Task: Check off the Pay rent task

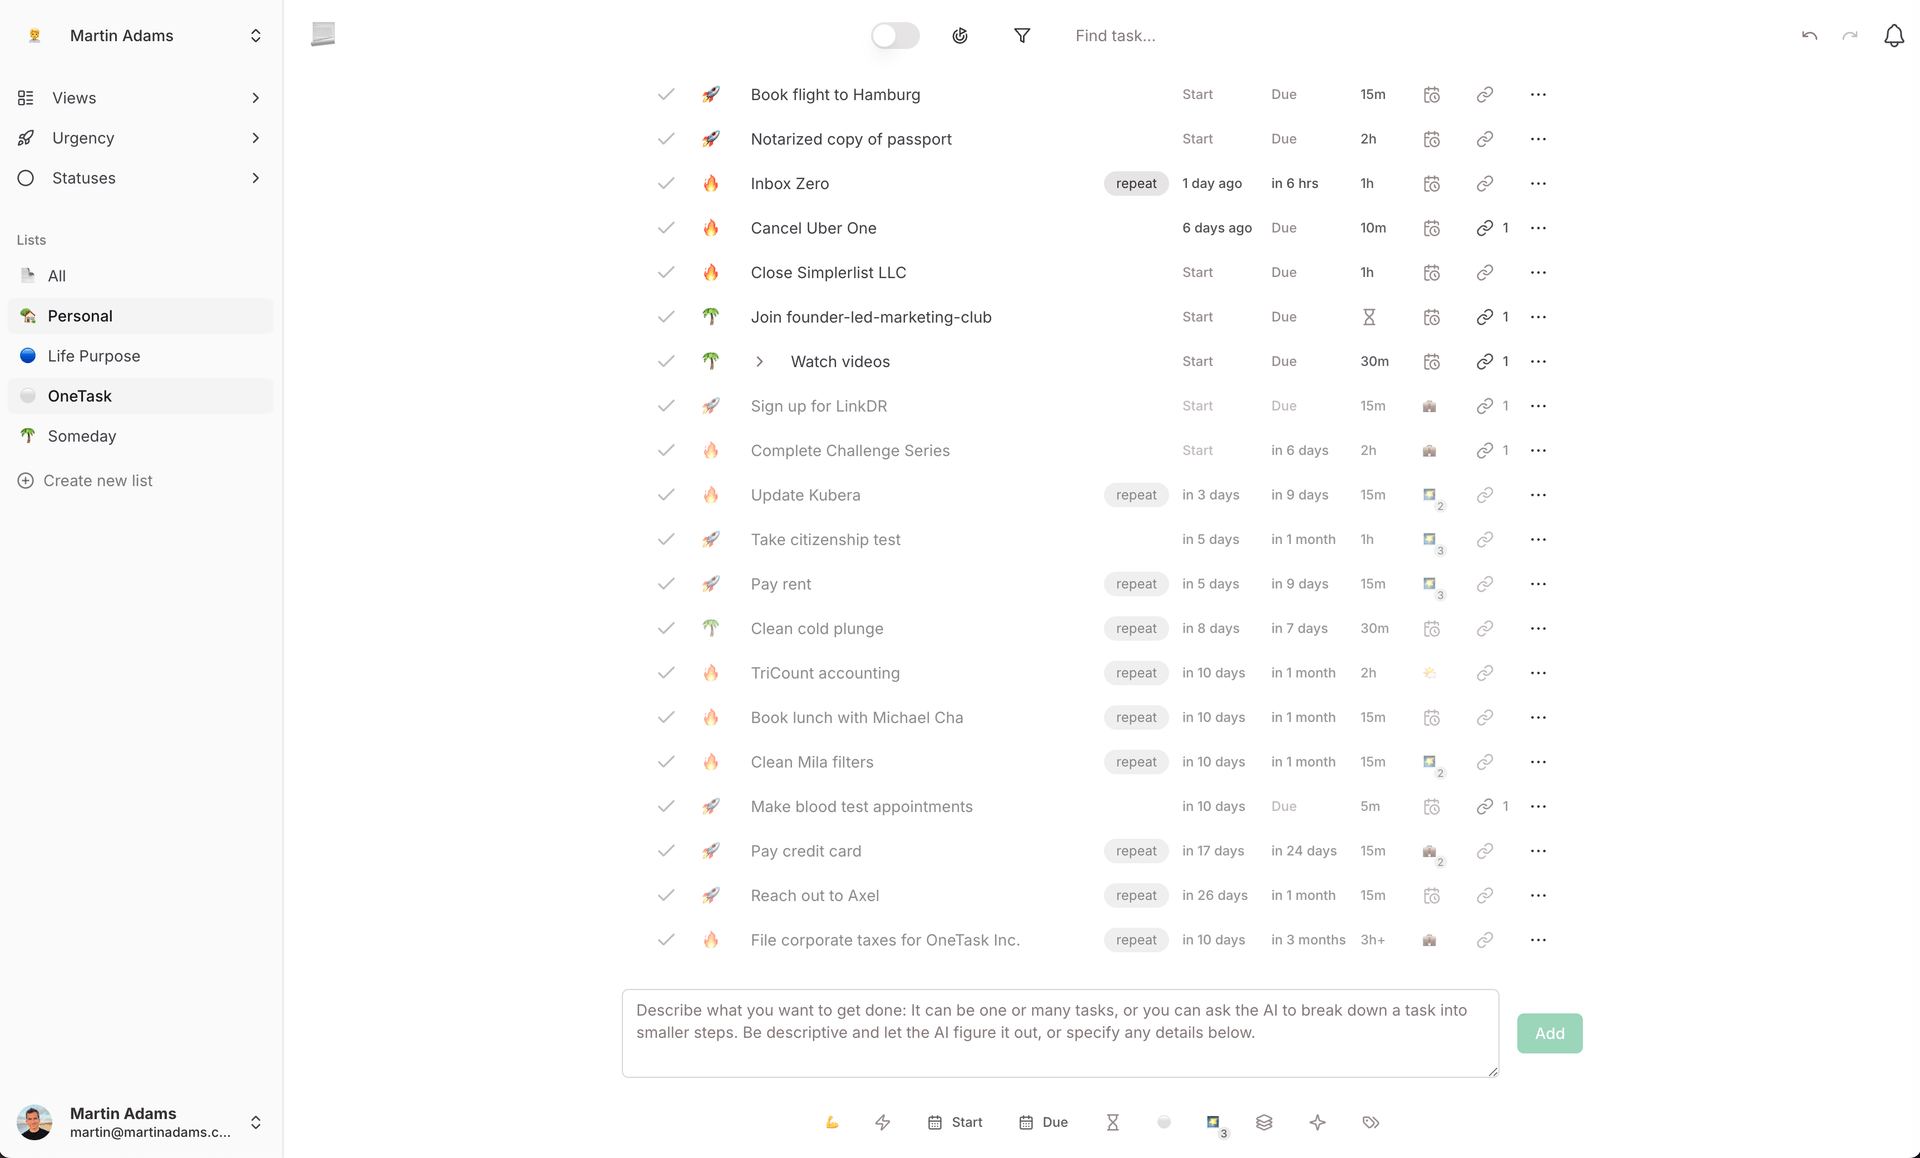Action: point(666,584)
